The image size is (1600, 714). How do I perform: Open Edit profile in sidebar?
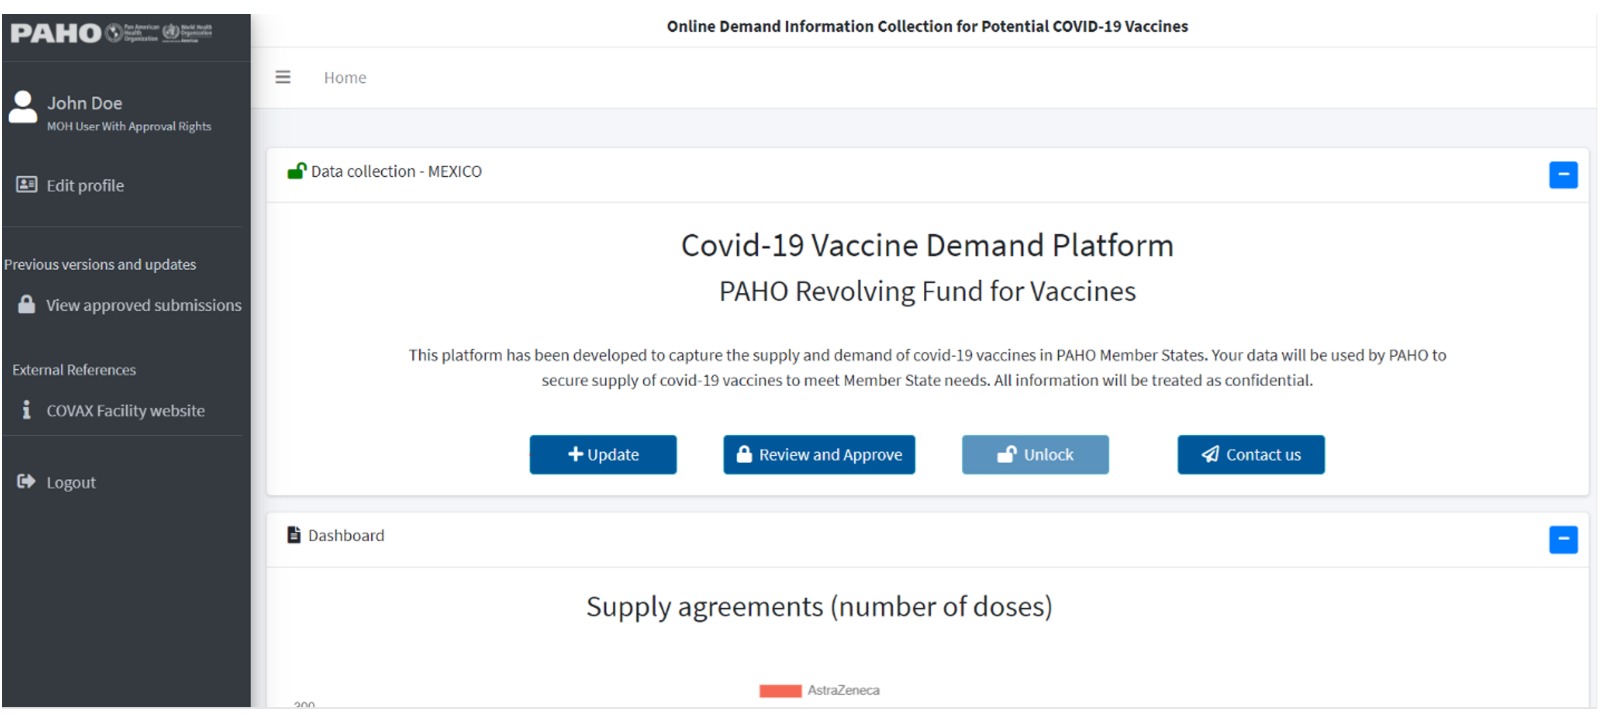pyautogui.click(x=85, y=185)
